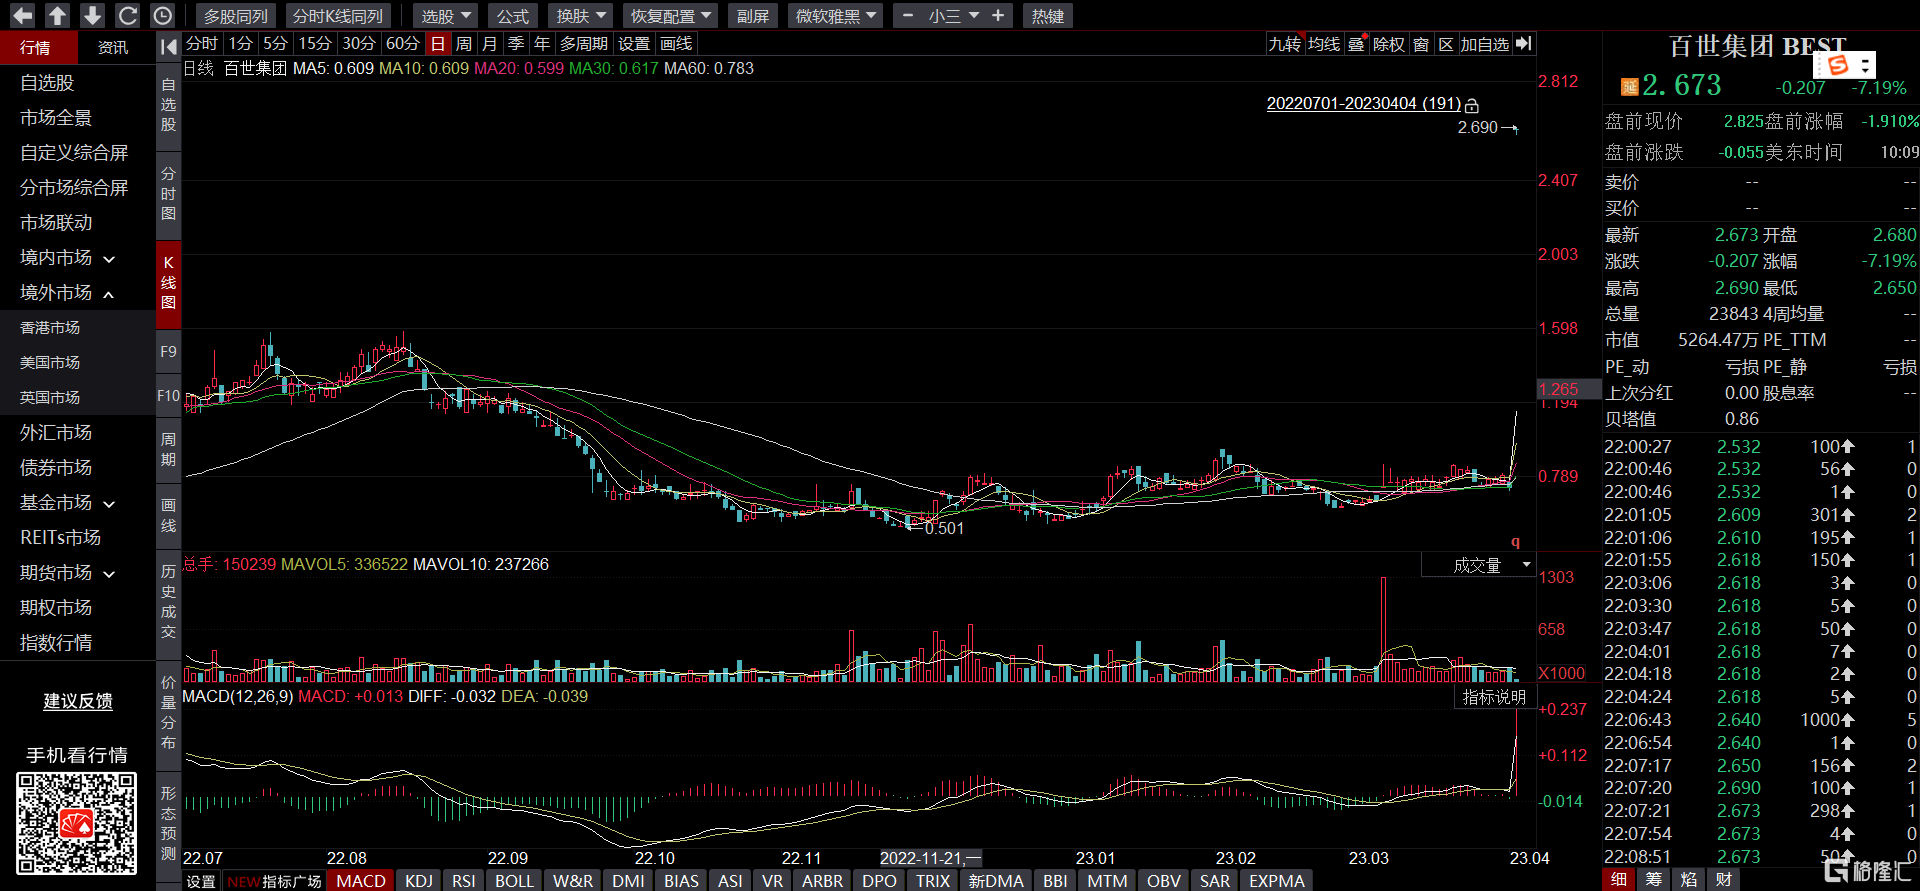1920x891 pixels.
Task: Click the 2022-11-21 date marker
Action: pyautogui.click(x=931, y=858)
